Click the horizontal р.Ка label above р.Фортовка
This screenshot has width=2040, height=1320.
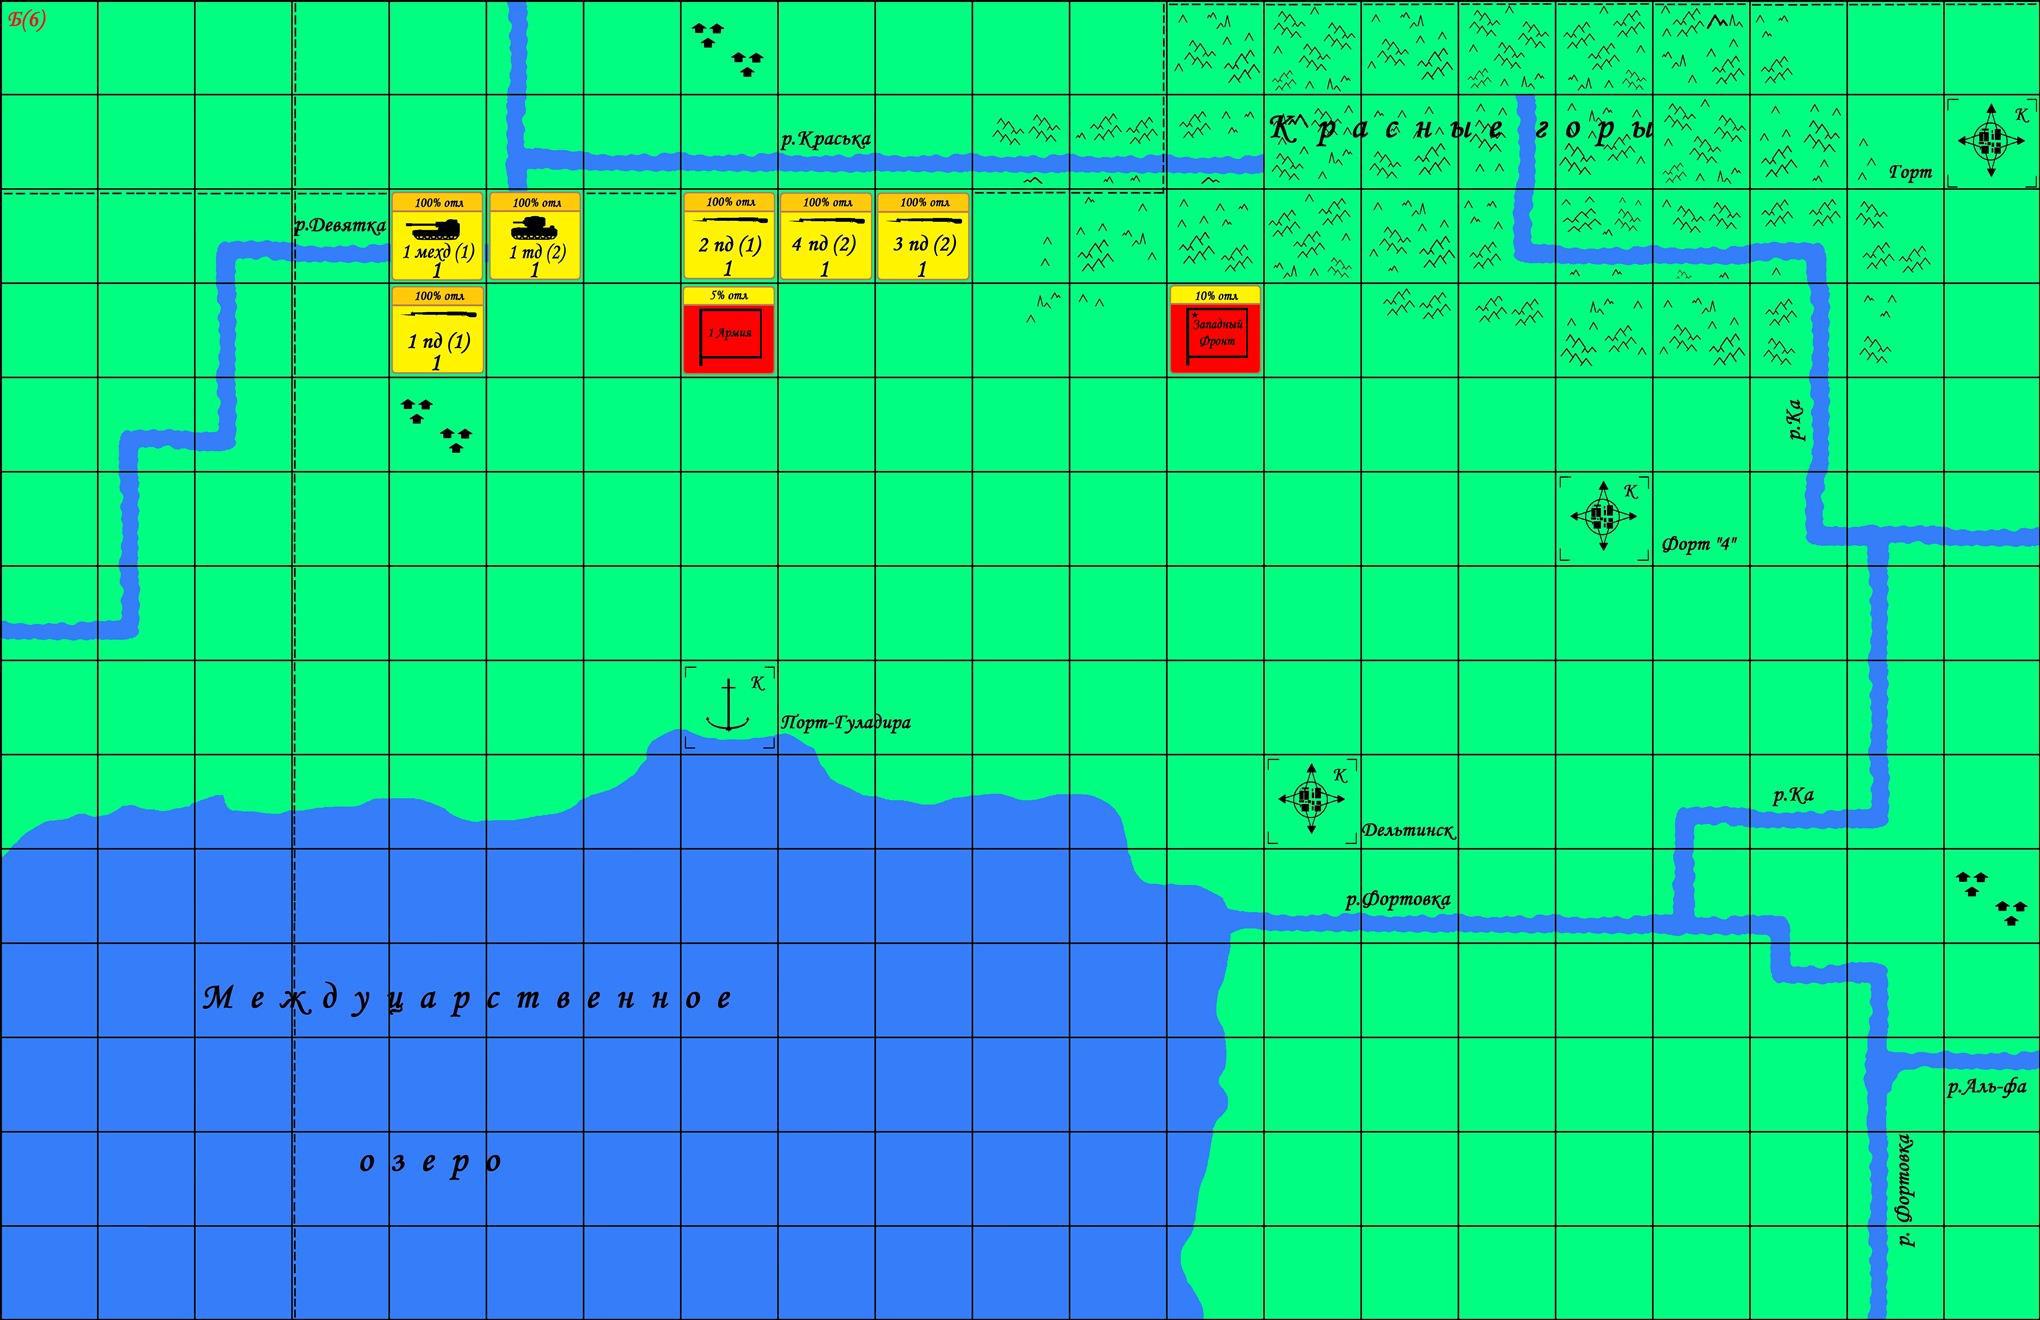pos(1793,796)
